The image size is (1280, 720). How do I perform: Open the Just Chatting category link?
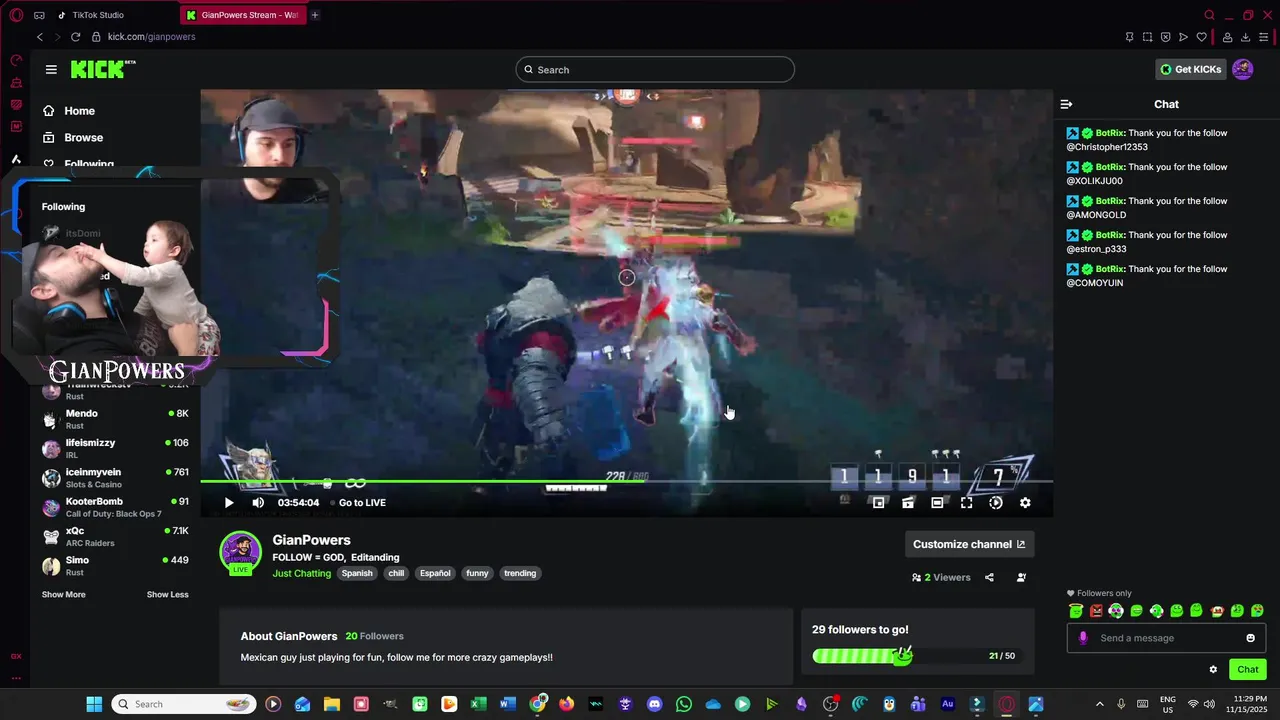coord(301,574)
